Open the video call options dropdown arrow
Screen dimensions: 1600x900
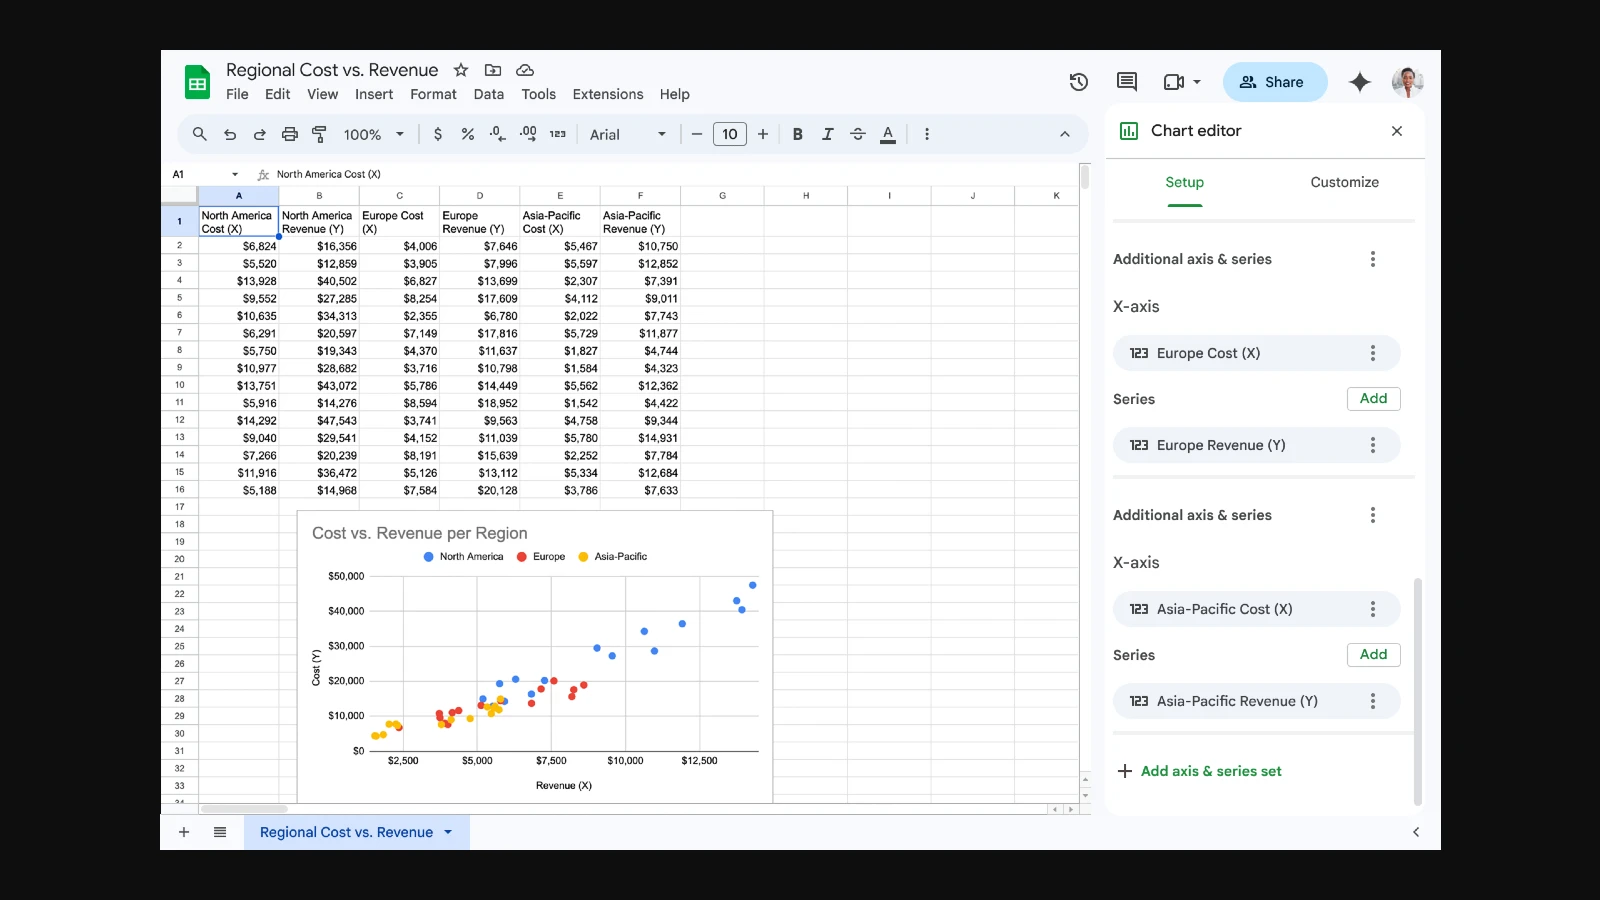click(x=1197, y=82)
